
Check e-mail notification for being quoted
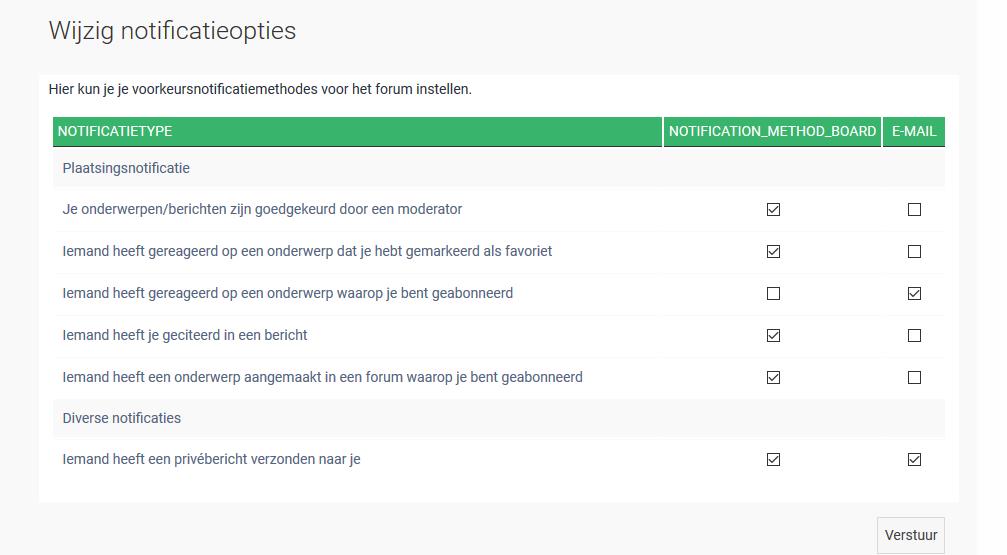coord(914,336)
